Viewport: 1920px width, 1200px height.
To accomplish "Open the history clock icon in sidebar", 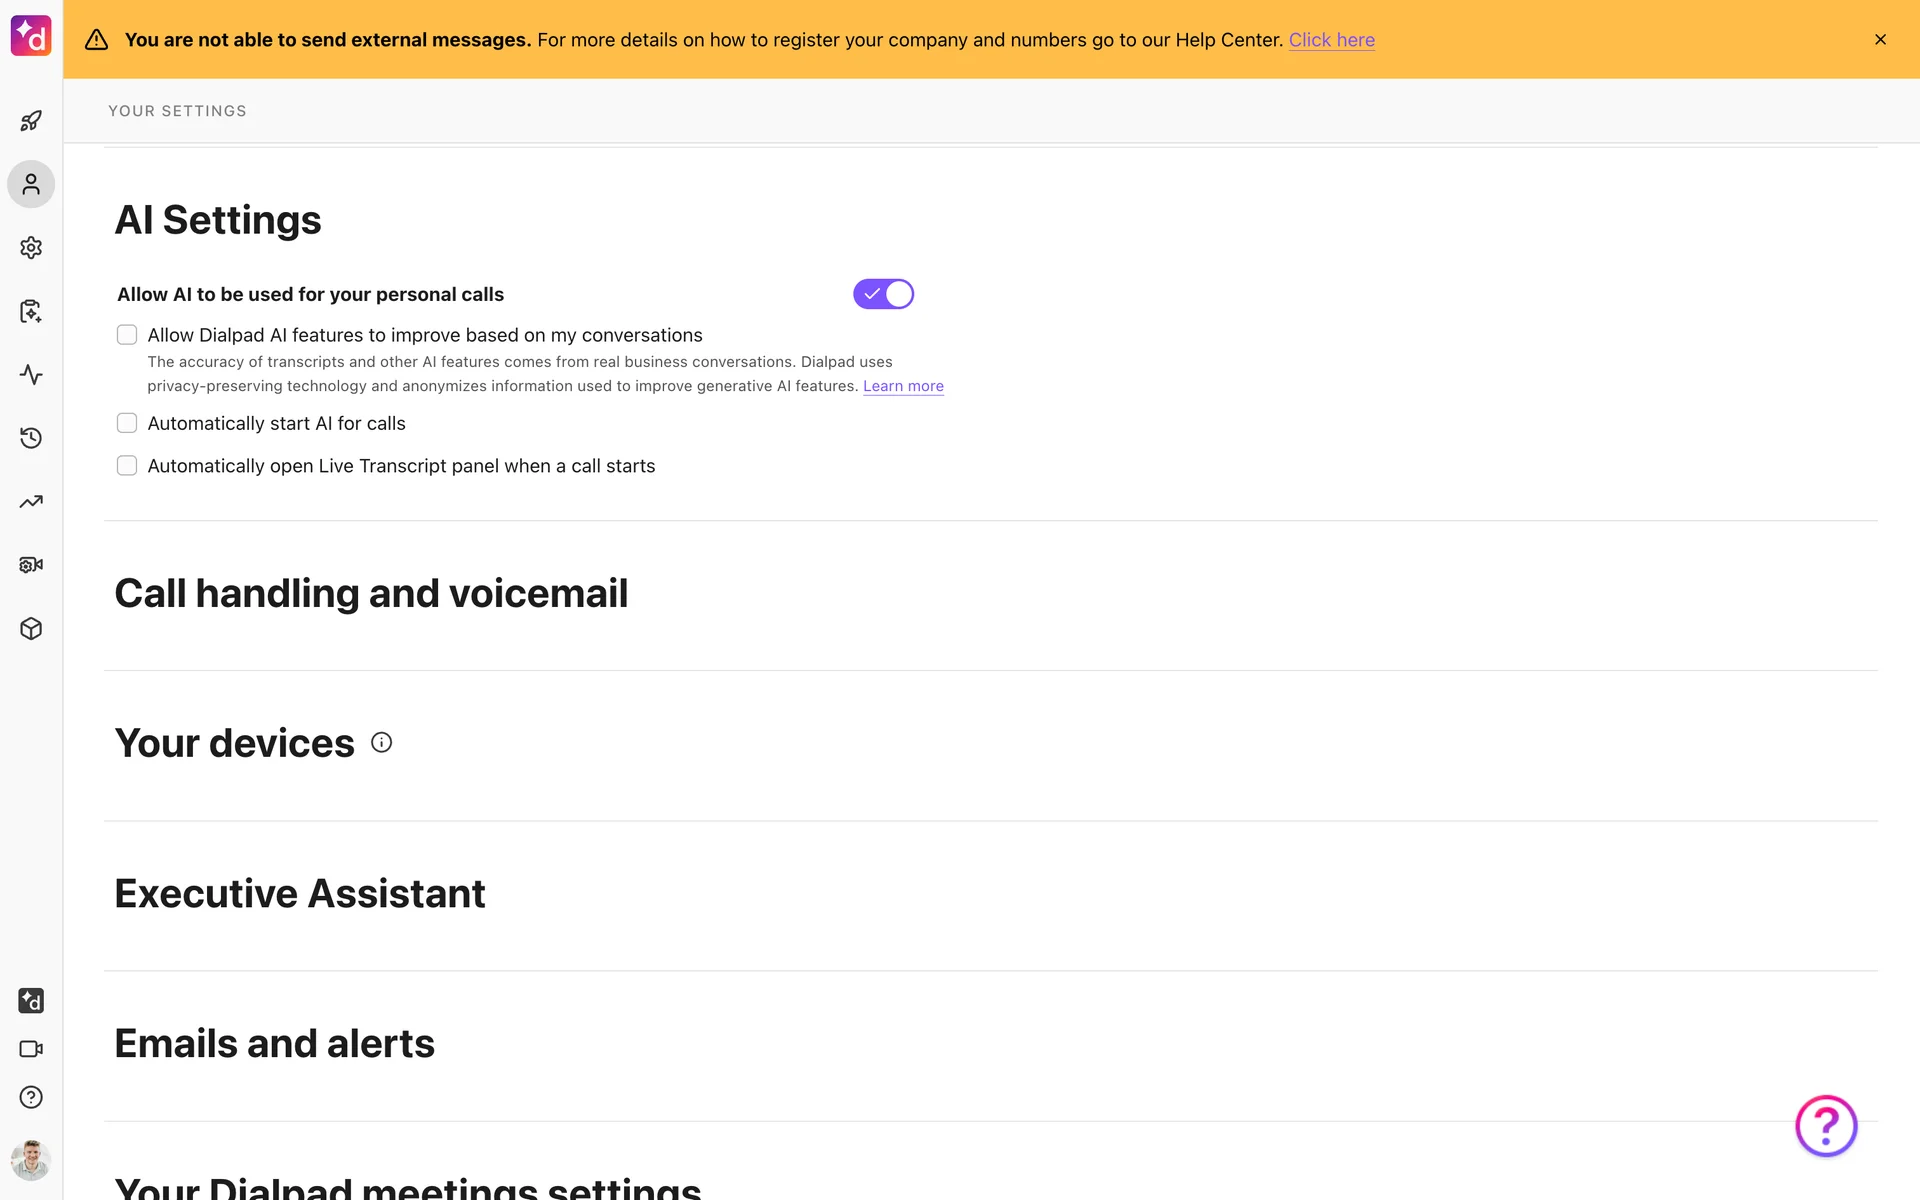I will tap(31, 438).
